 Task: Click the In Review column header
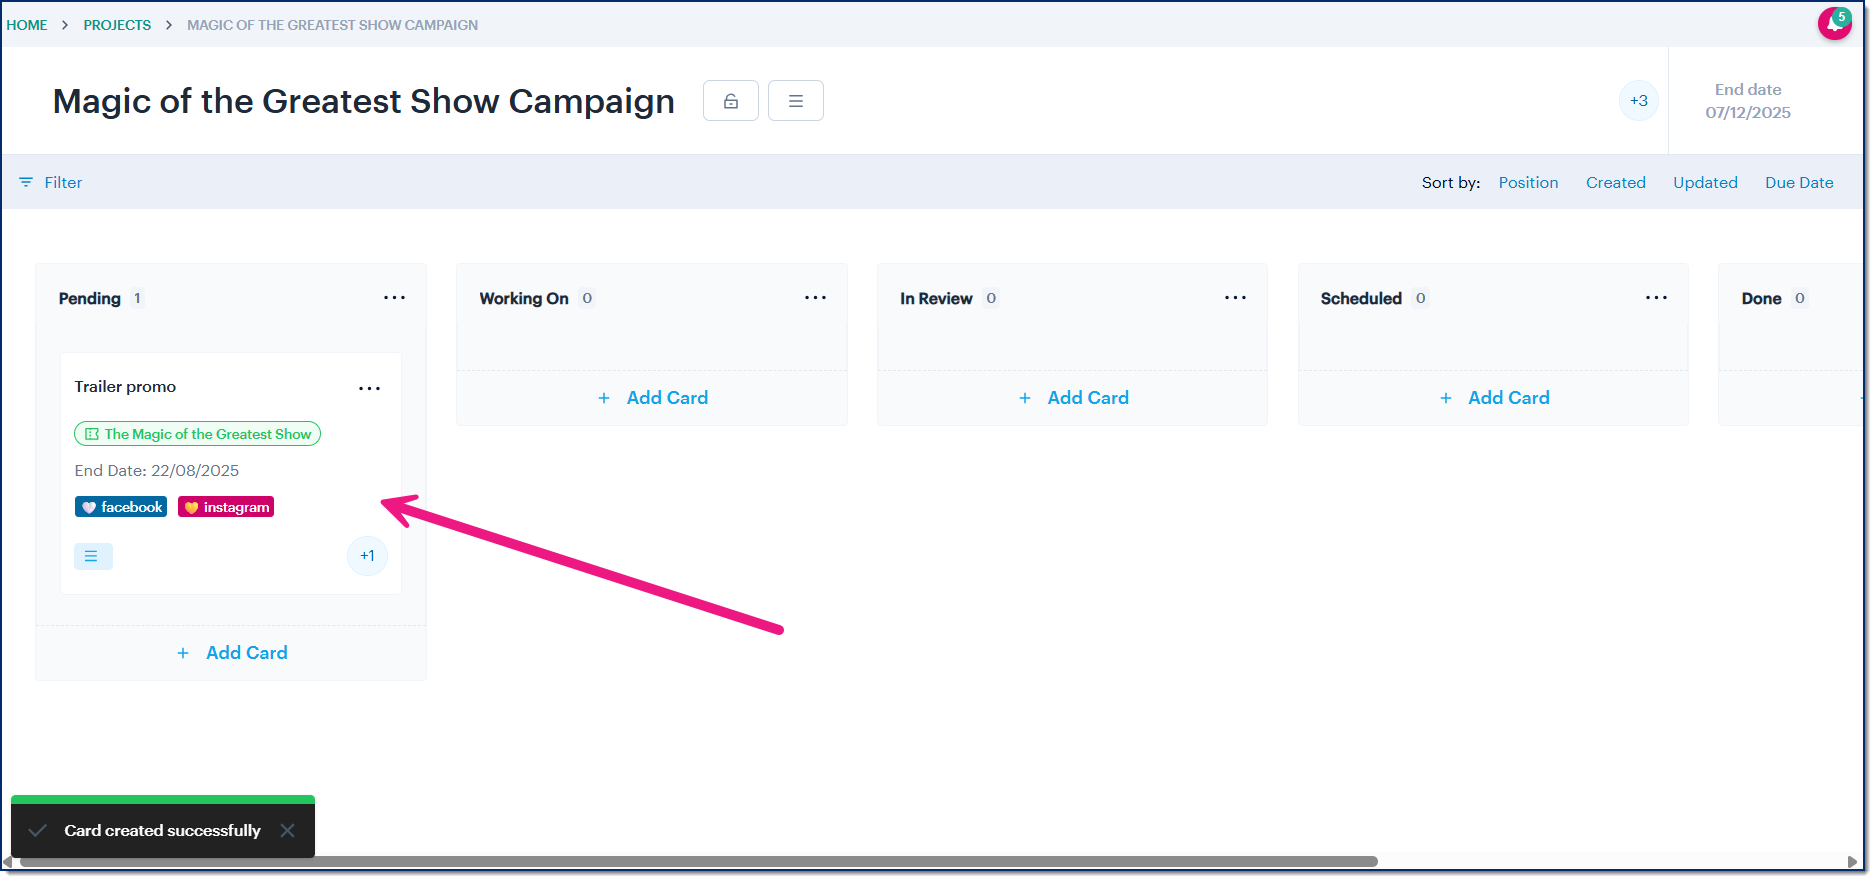point(936,298)
